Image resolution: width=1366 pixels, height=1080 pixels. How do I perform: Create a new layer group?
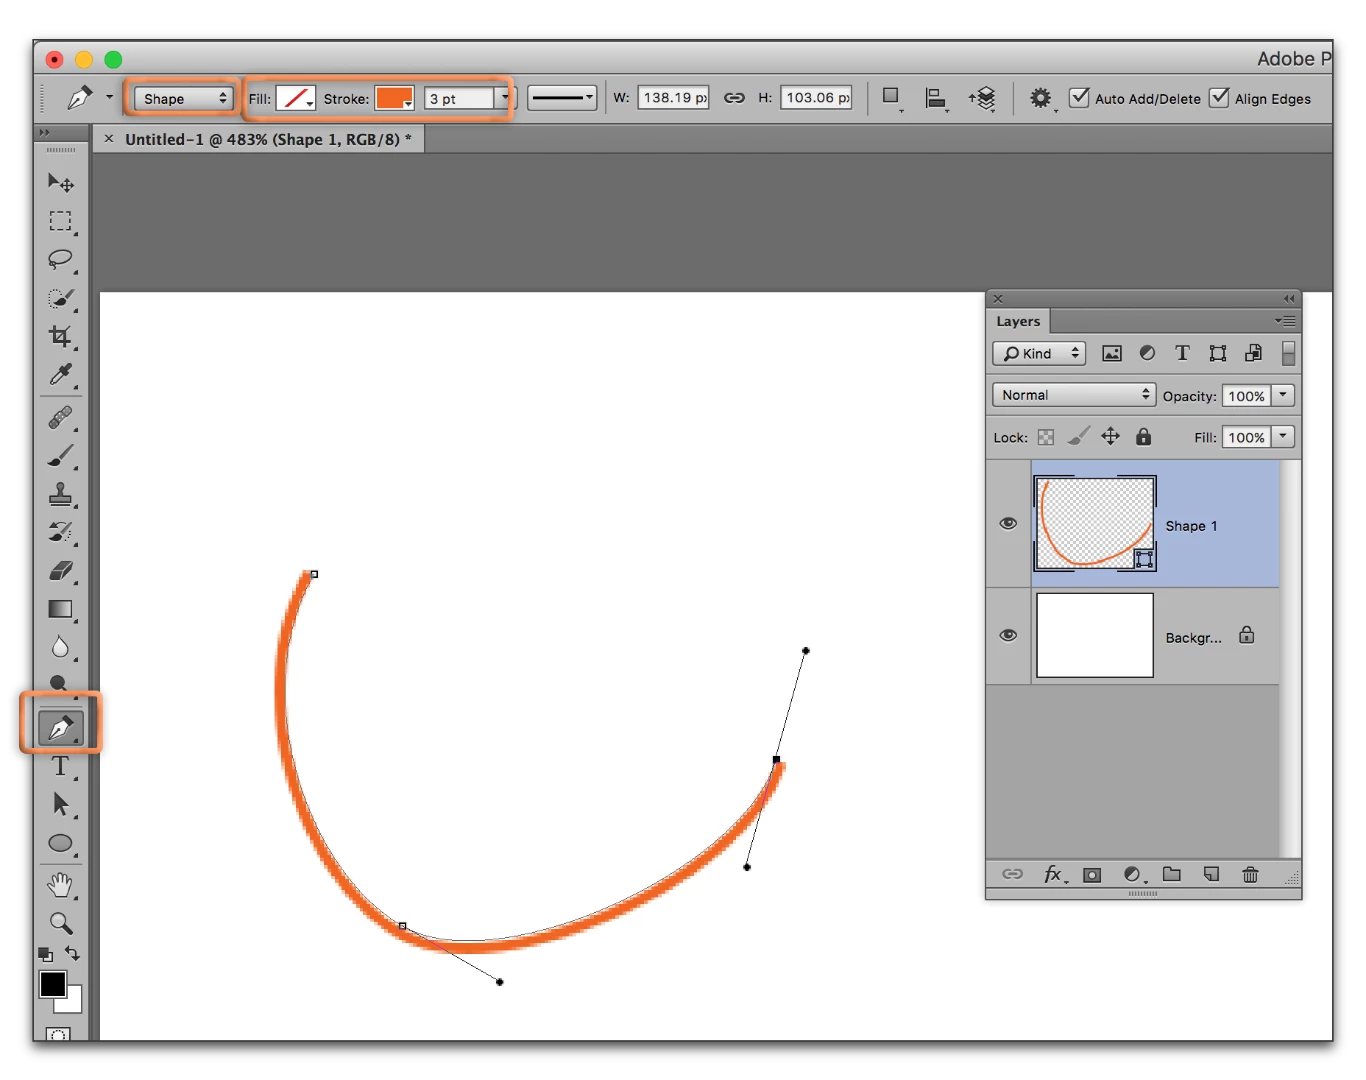pos(1172,875)
